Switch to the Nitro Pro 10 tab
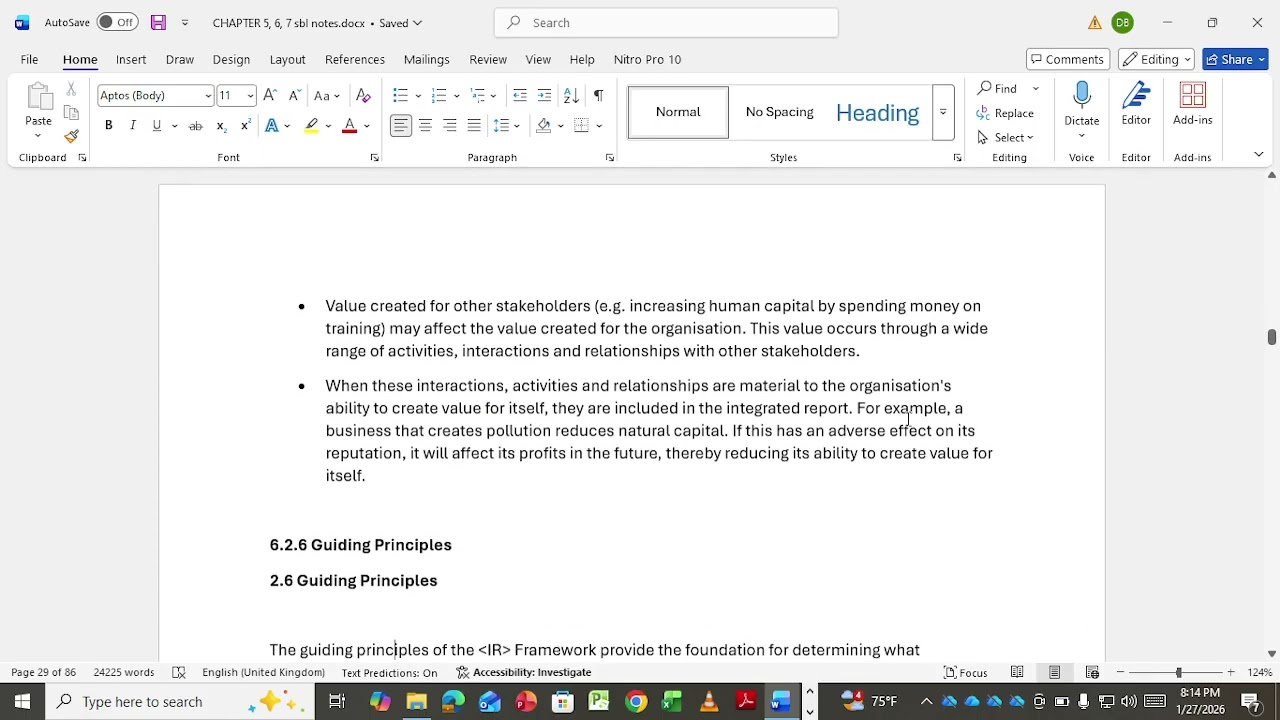1280x720 pixels. pos(648,59)
